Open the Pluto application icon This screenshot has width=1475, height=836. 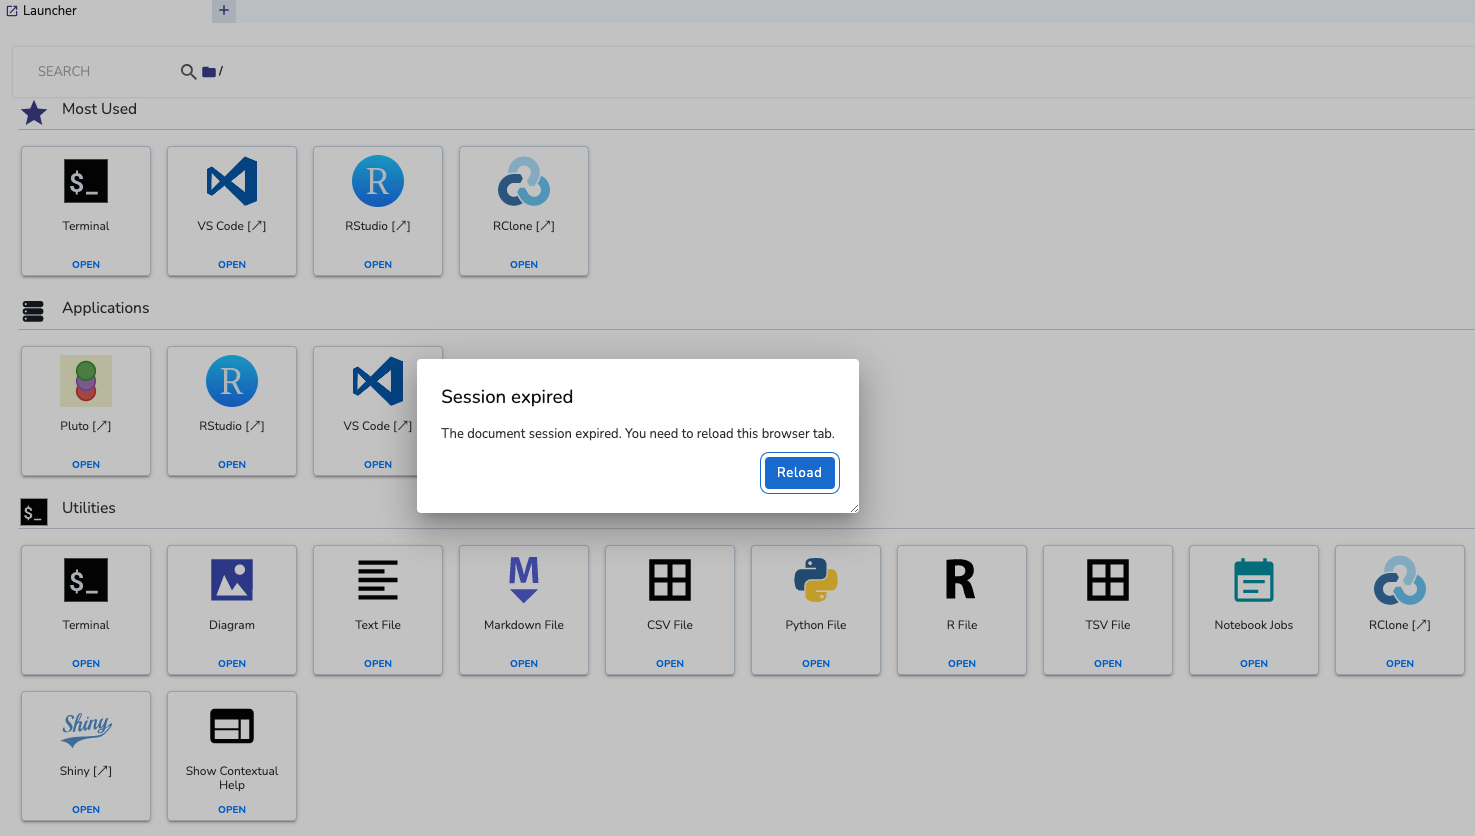85,381
